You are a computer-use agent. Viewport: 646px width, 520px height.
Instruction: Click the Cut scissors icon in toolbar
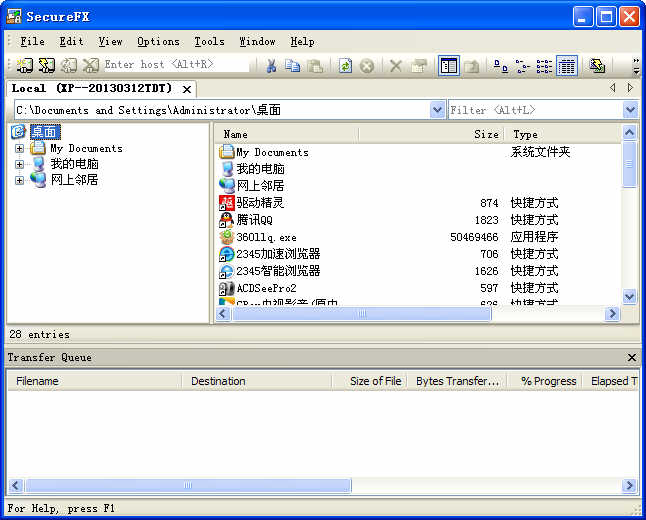coord(270,66)
